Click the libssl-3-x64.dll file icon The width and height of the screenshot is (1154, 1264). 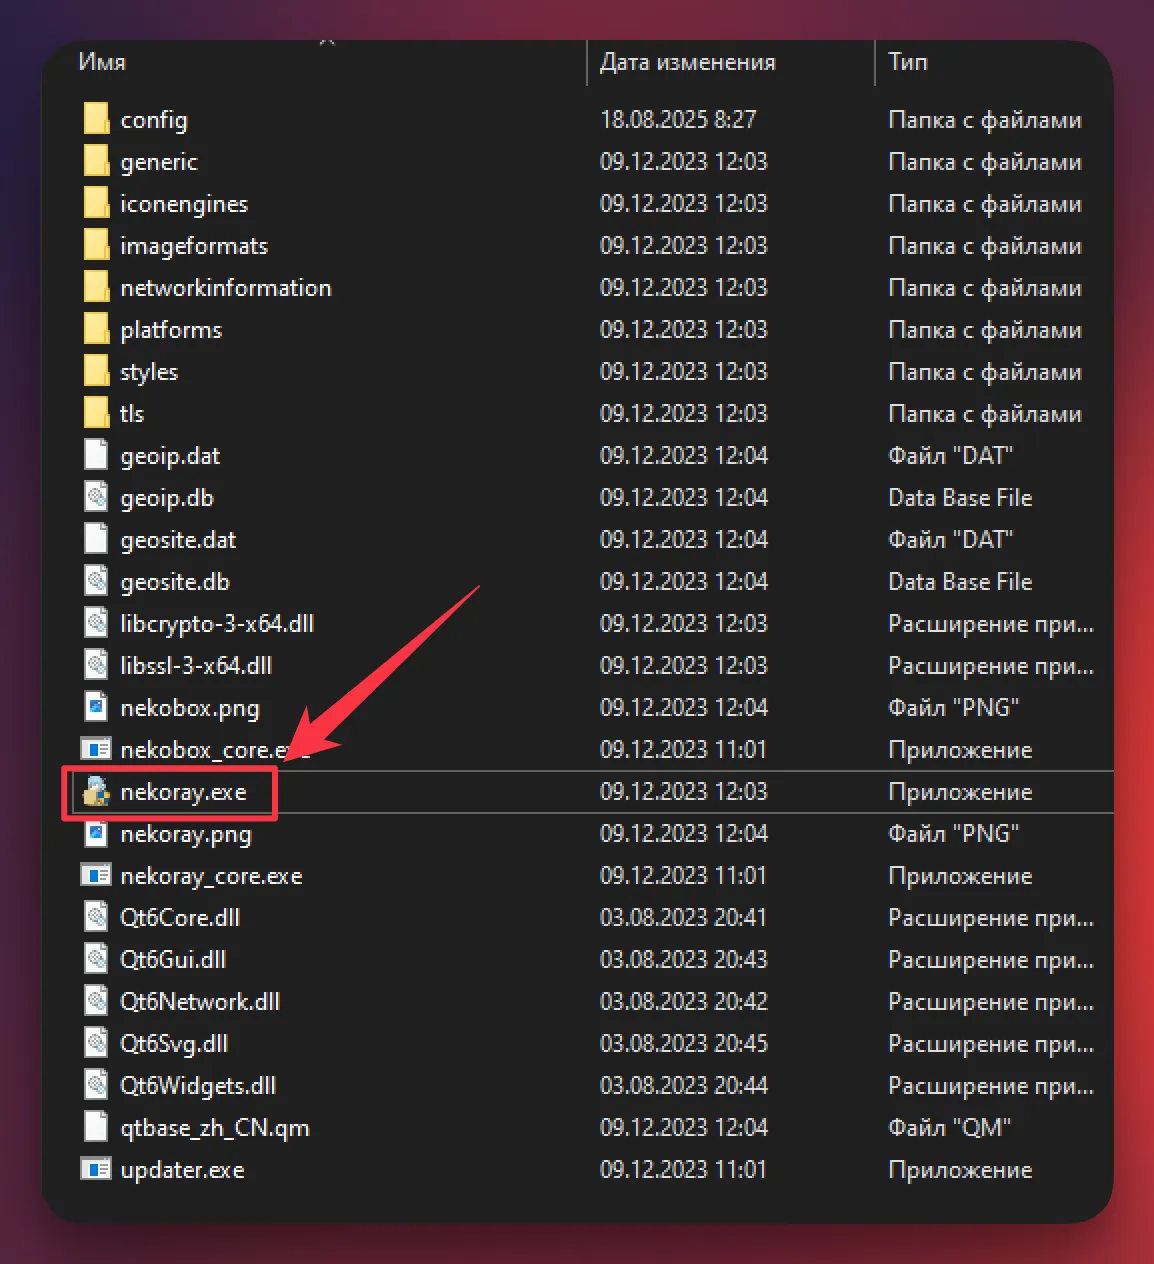click(x=96, y=665)
